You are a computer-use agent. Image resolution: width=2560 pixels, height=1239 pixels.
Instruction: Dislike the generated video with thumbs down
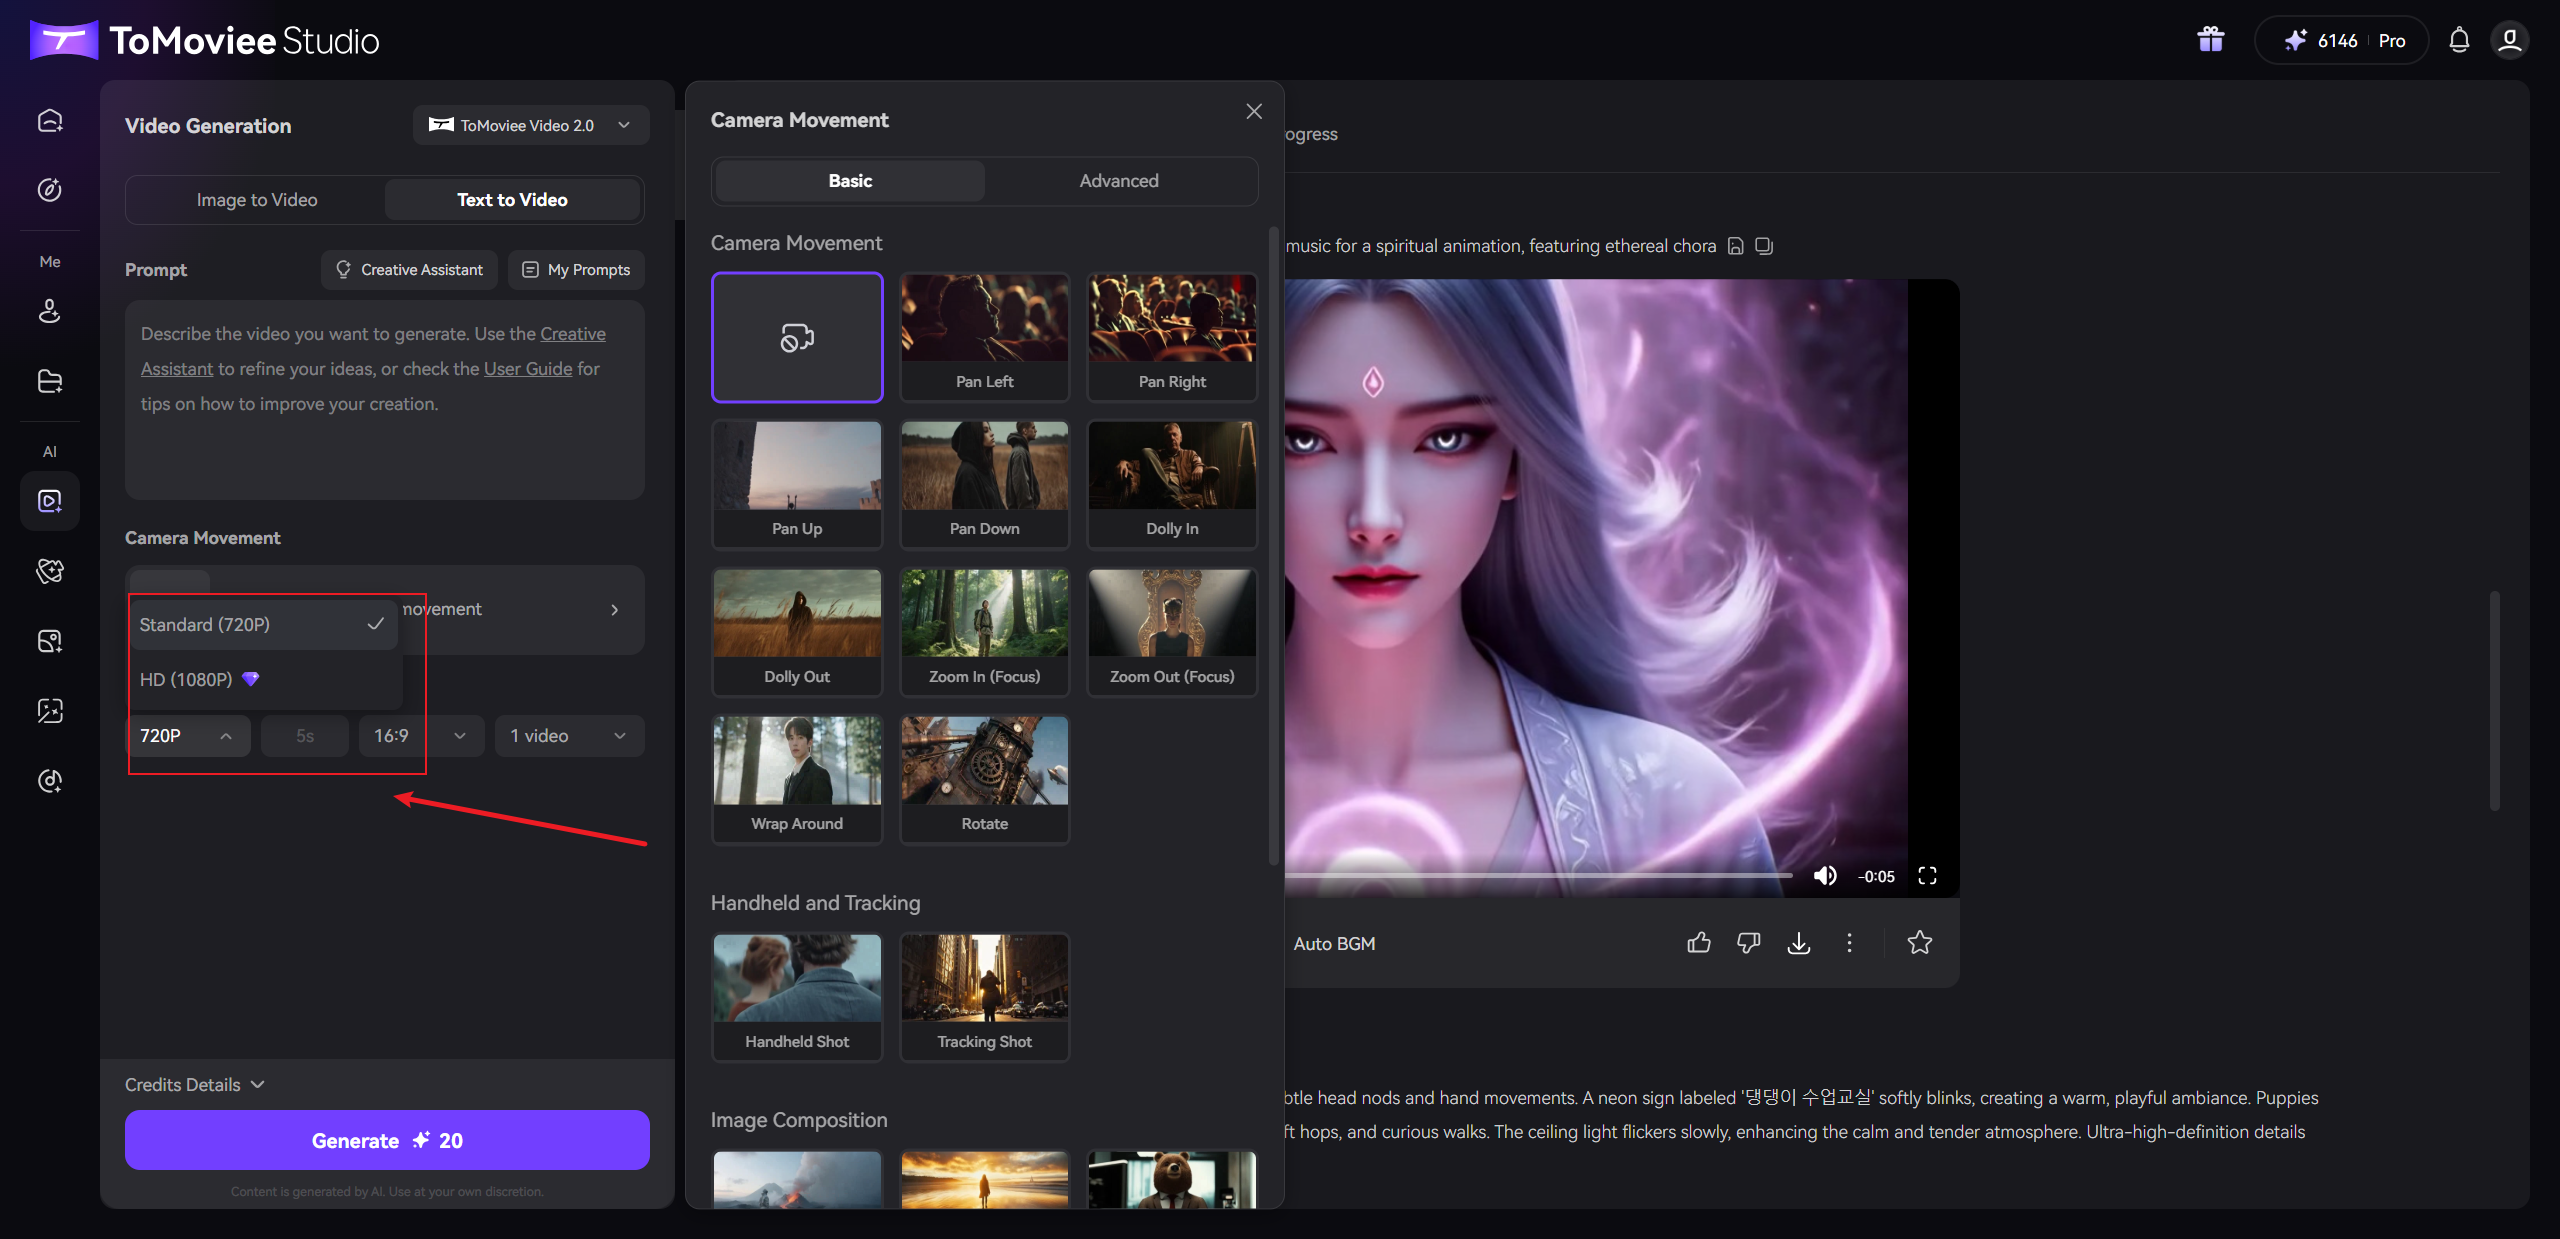[x=1749, y=943]
